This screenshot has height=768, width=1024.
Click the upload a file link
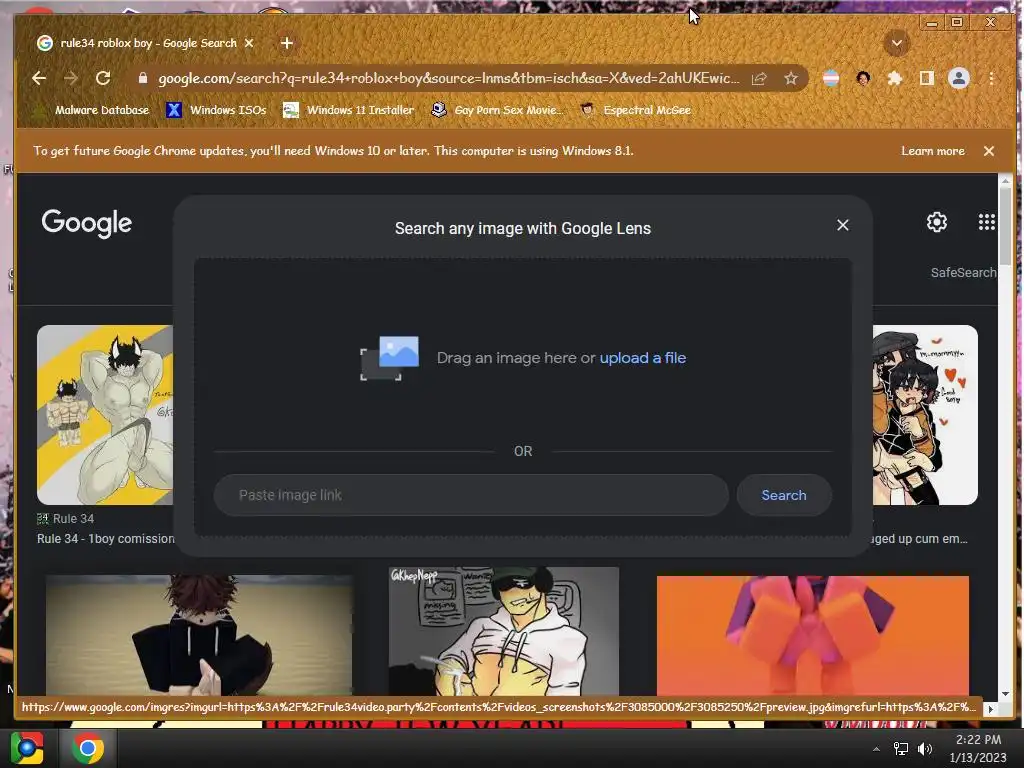click(643, 358)
